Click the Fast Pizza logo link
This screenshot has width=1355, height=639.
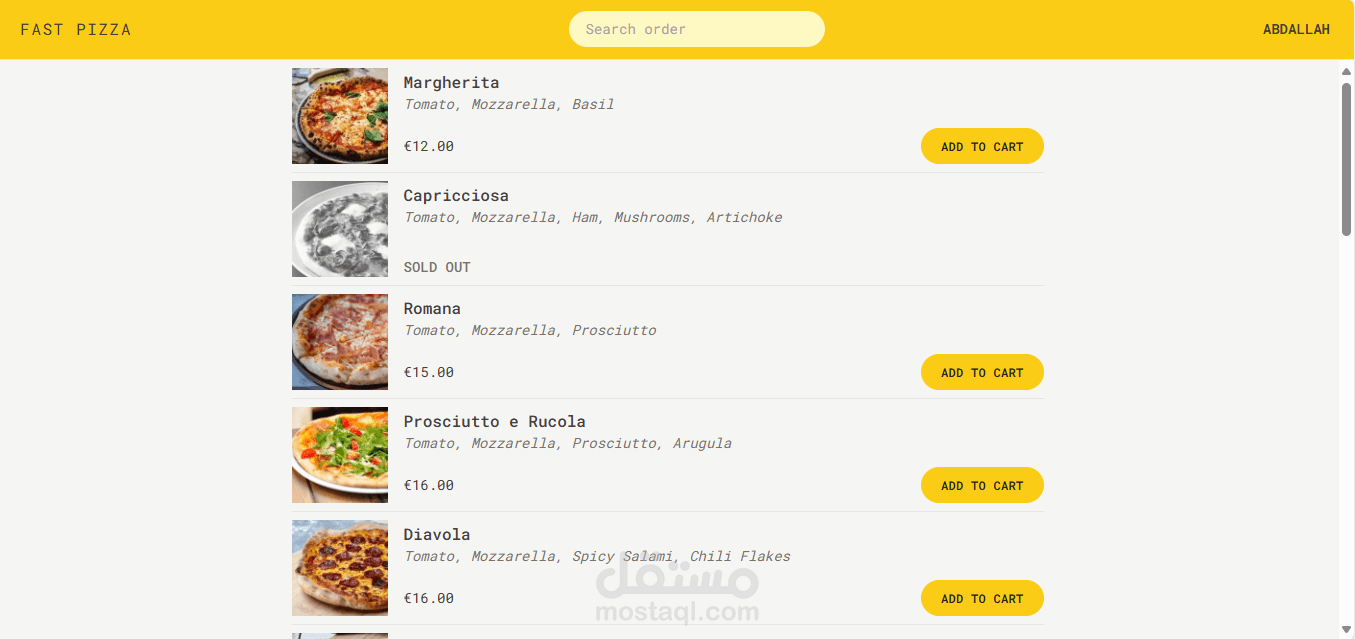(76, 30)
